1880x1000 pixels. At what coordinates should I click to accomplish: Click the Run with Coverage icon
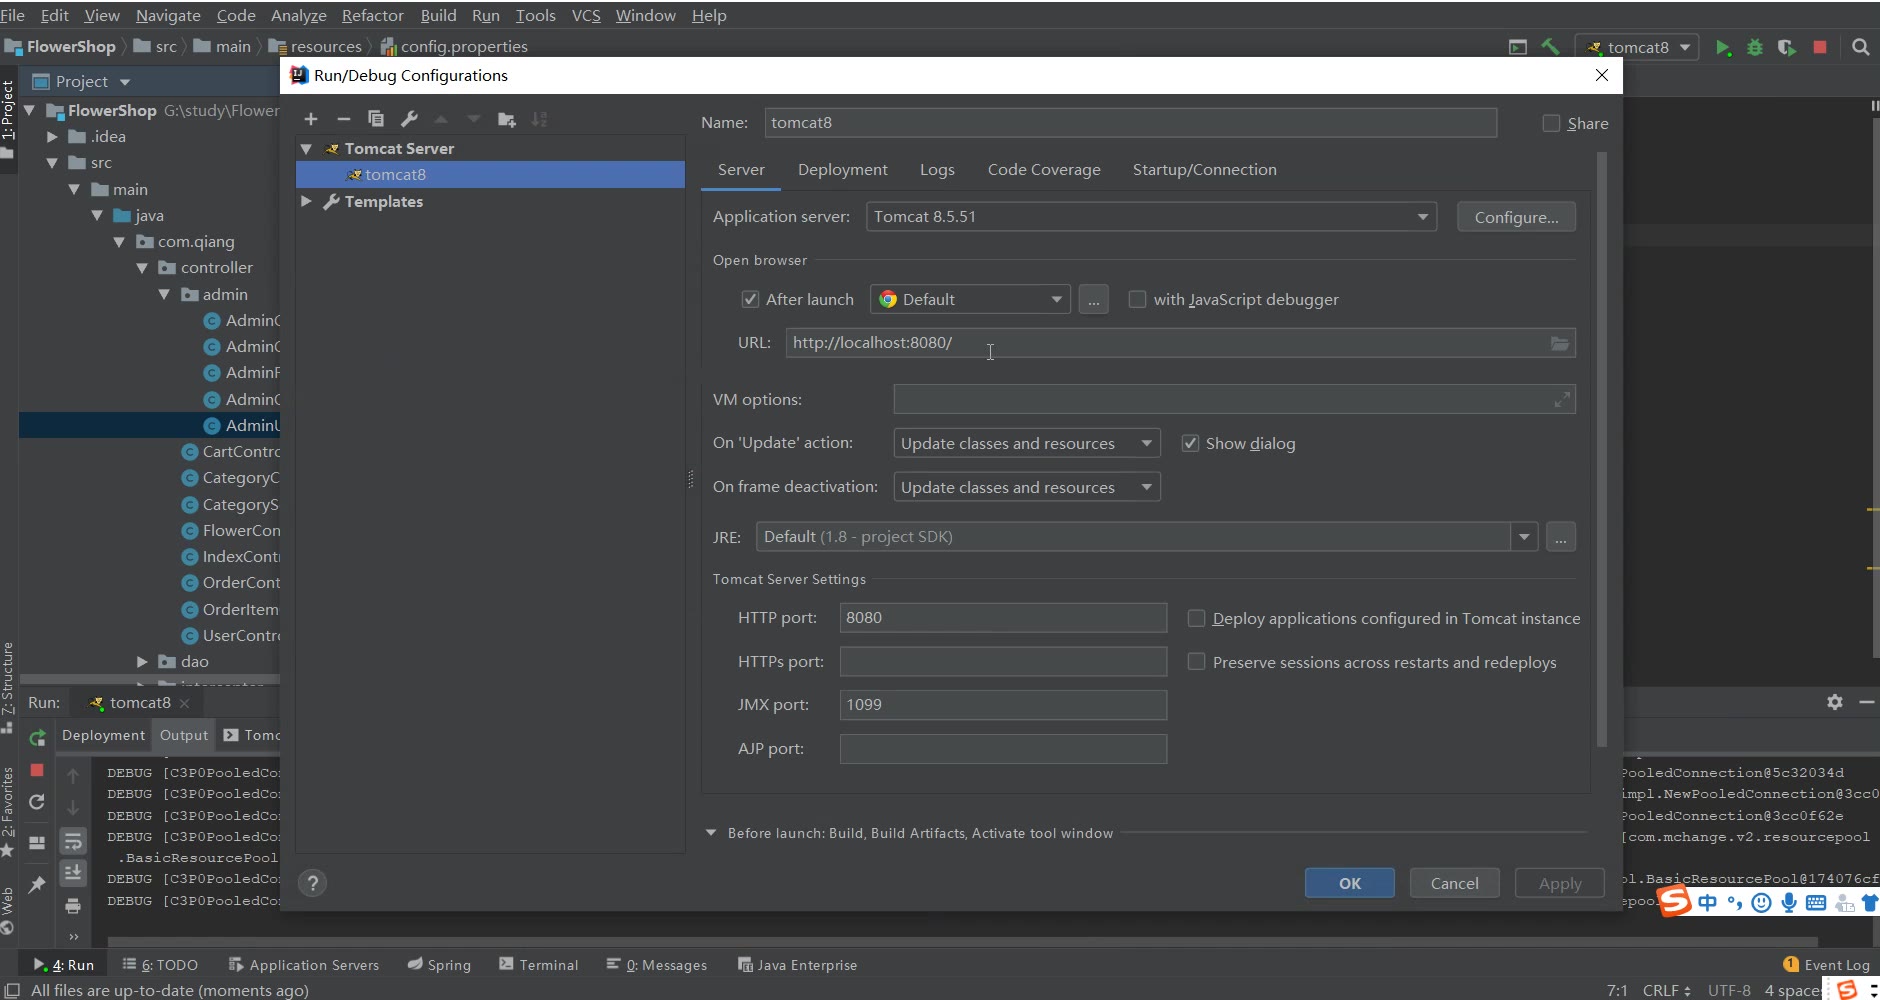1787,47
